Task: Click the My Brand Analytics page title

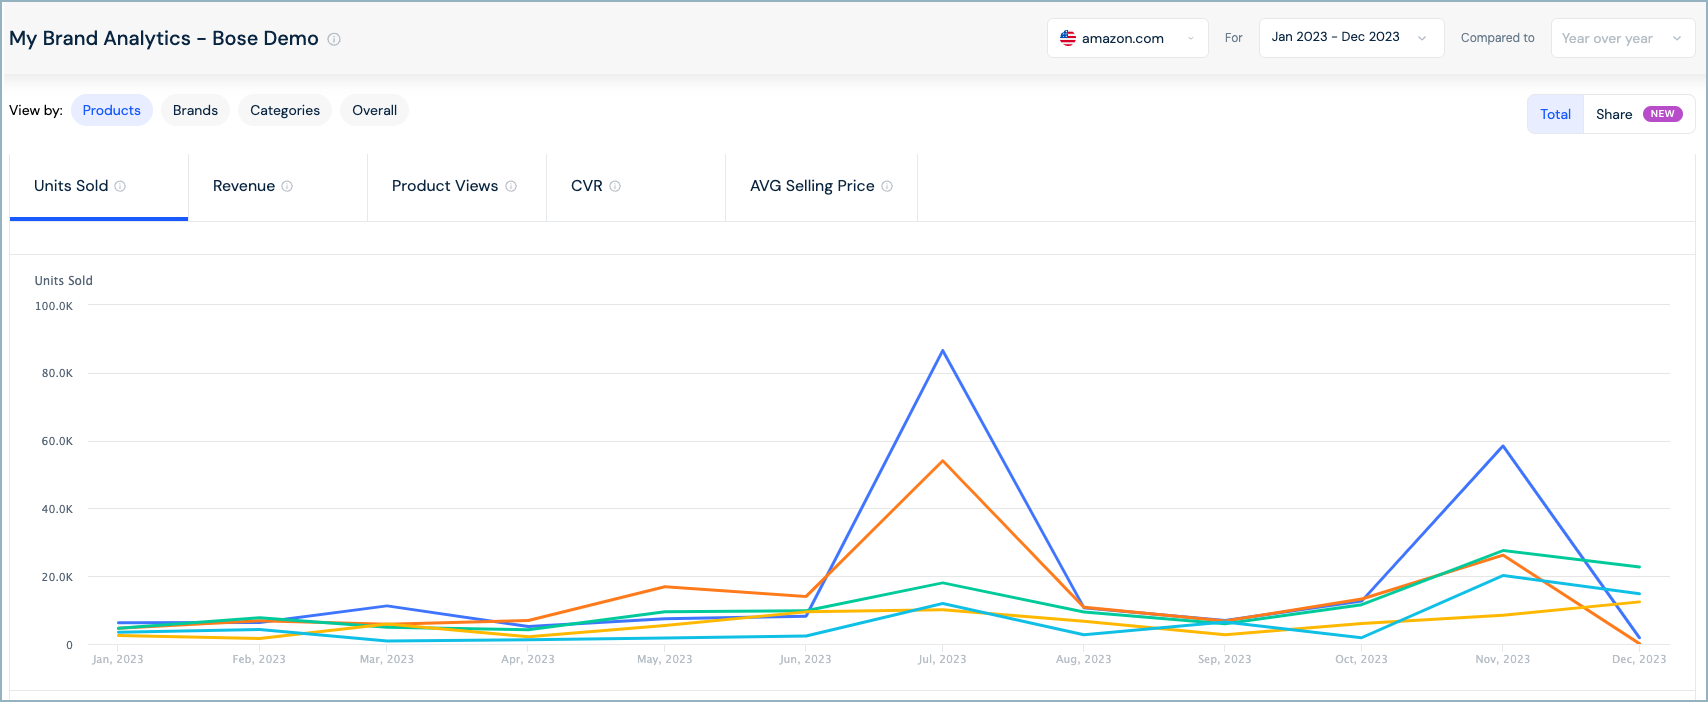Action: pos(164,38)
